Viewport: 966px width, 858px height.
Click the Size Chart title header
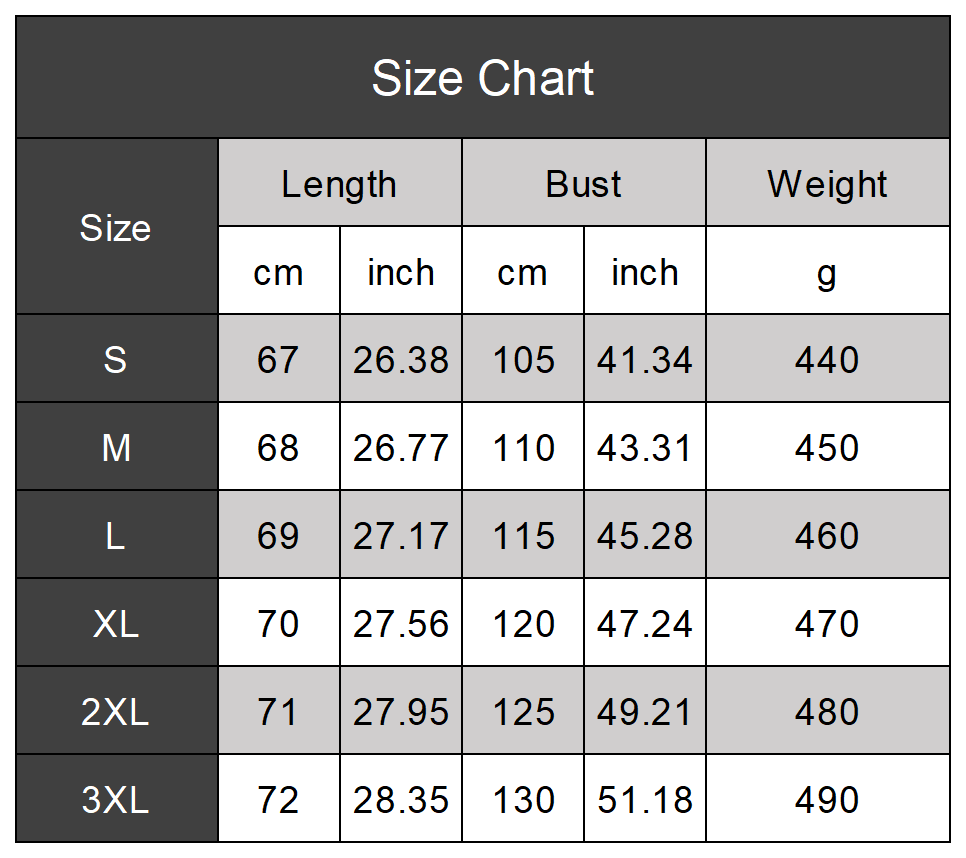[483, 78]
